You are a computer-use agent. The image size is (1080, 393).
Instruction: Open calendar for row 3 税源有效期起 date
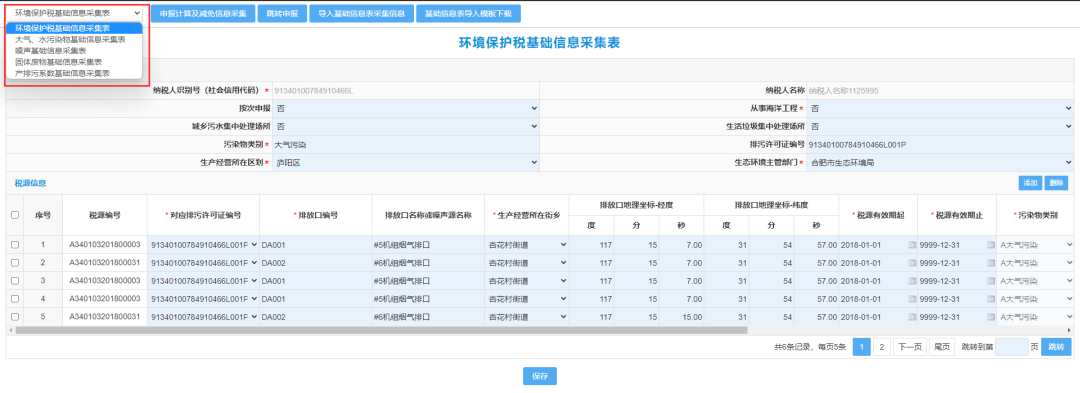[913, 281]
